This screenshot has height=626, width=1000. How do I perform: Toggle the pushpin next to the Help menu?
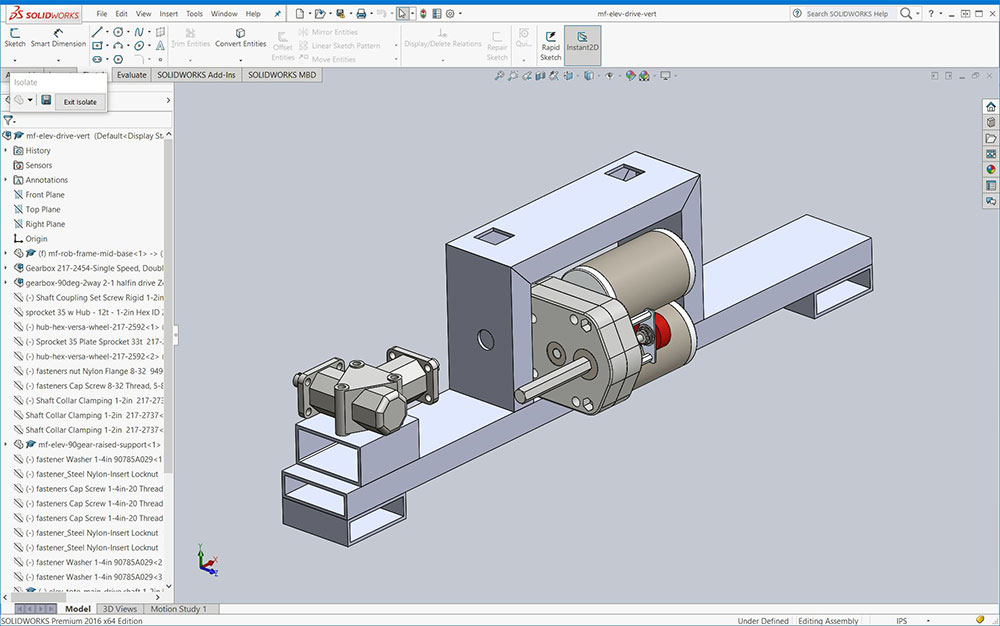coord(276,14)
